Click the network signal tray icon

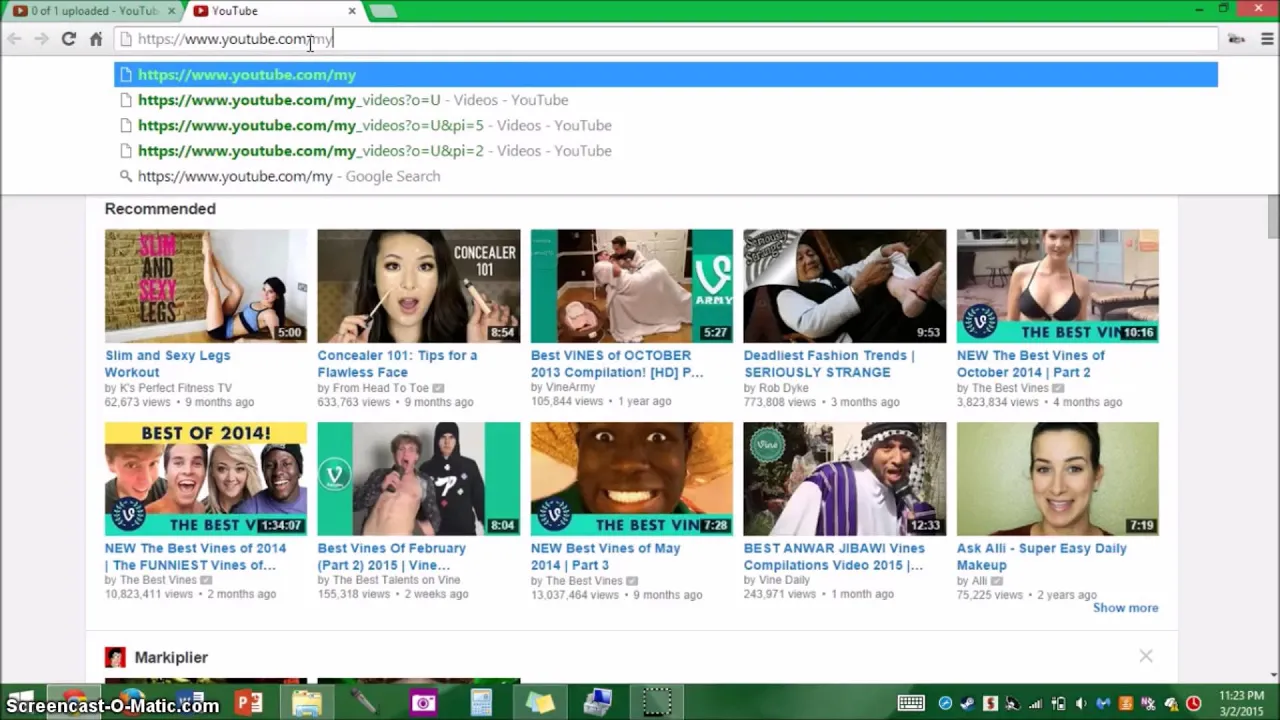(1036, 703)
